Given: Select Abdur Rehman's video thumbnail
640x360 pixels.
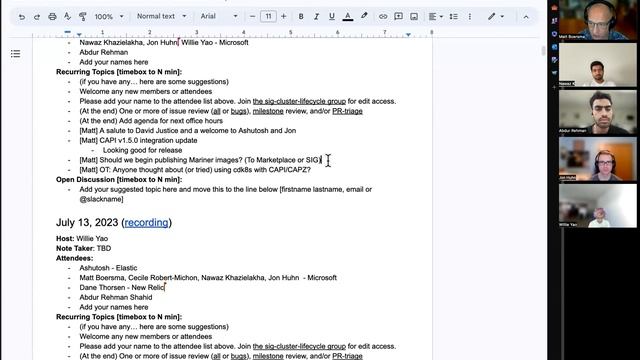Looking at the screenshot, I should pyautogui.click(x=597, y=111).
